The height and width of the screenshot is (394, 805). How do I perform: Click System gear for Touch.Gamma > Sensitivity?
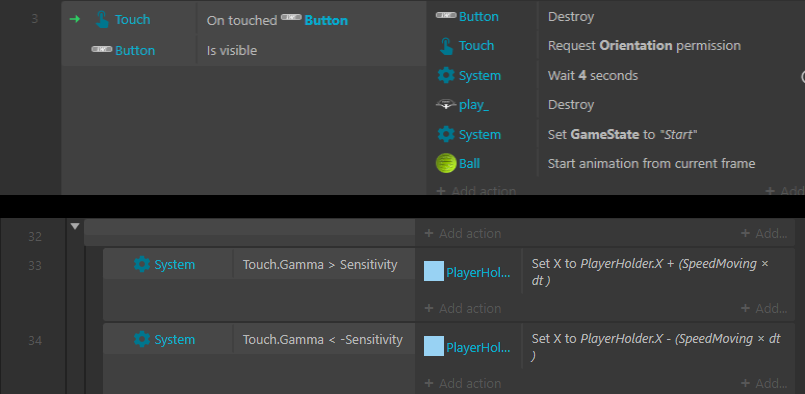pos(142,264)
